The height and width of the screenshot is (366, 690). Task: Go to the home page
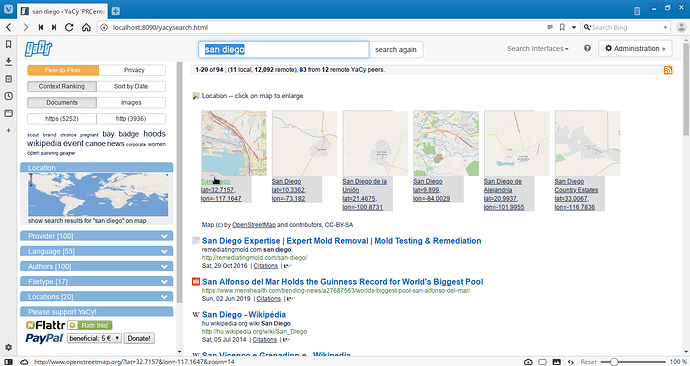click(x=86, y=27)
